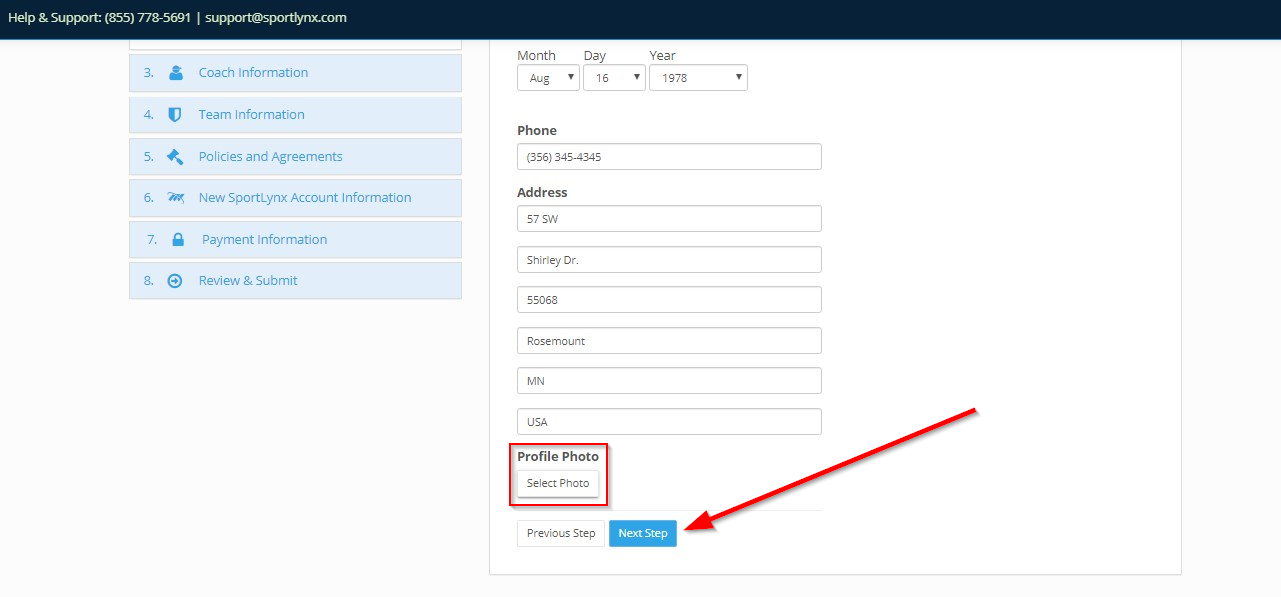Viewport: 1281px width, 597px height.
Task: Click the SportLynx logo icon in step 6
Action: (x=176, y=198)
